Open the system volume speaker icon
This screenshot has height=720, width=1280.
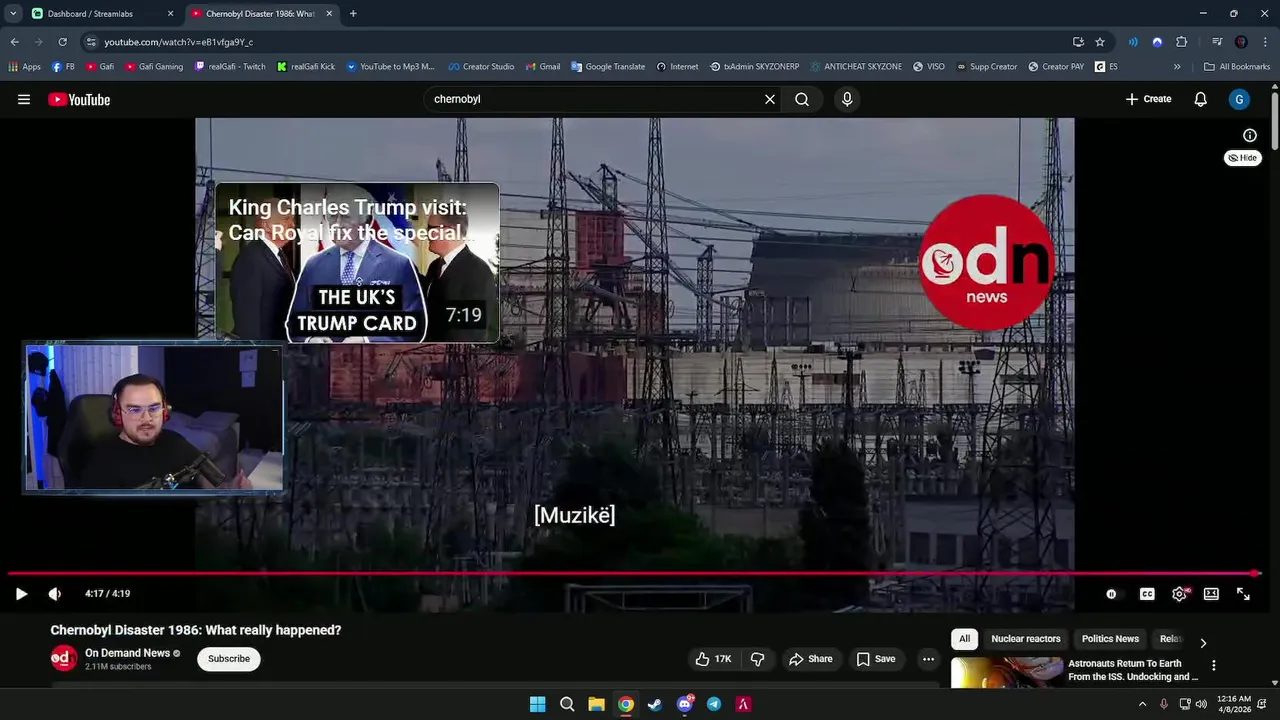tap(1201, 704)
